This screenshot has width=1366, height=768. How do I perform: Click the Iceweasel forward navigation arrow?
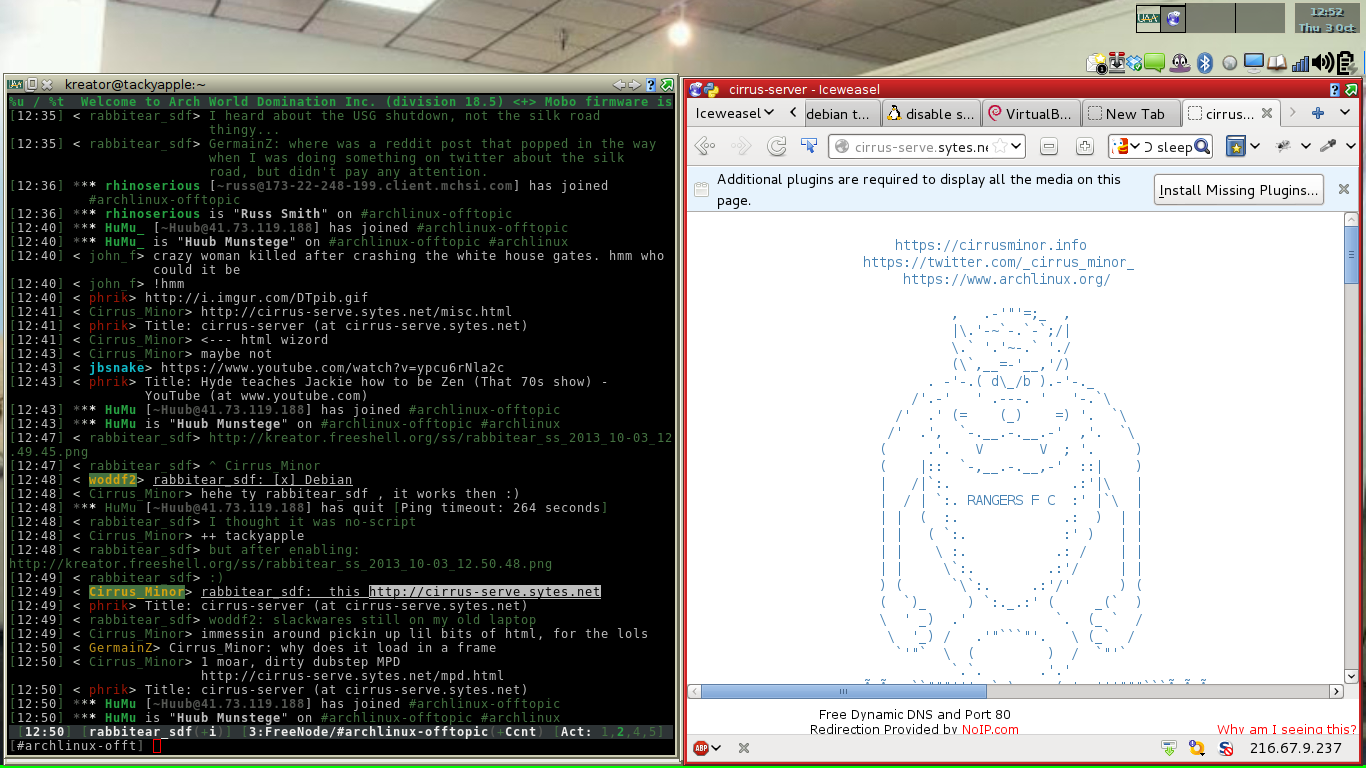click(x=741, y=146)
